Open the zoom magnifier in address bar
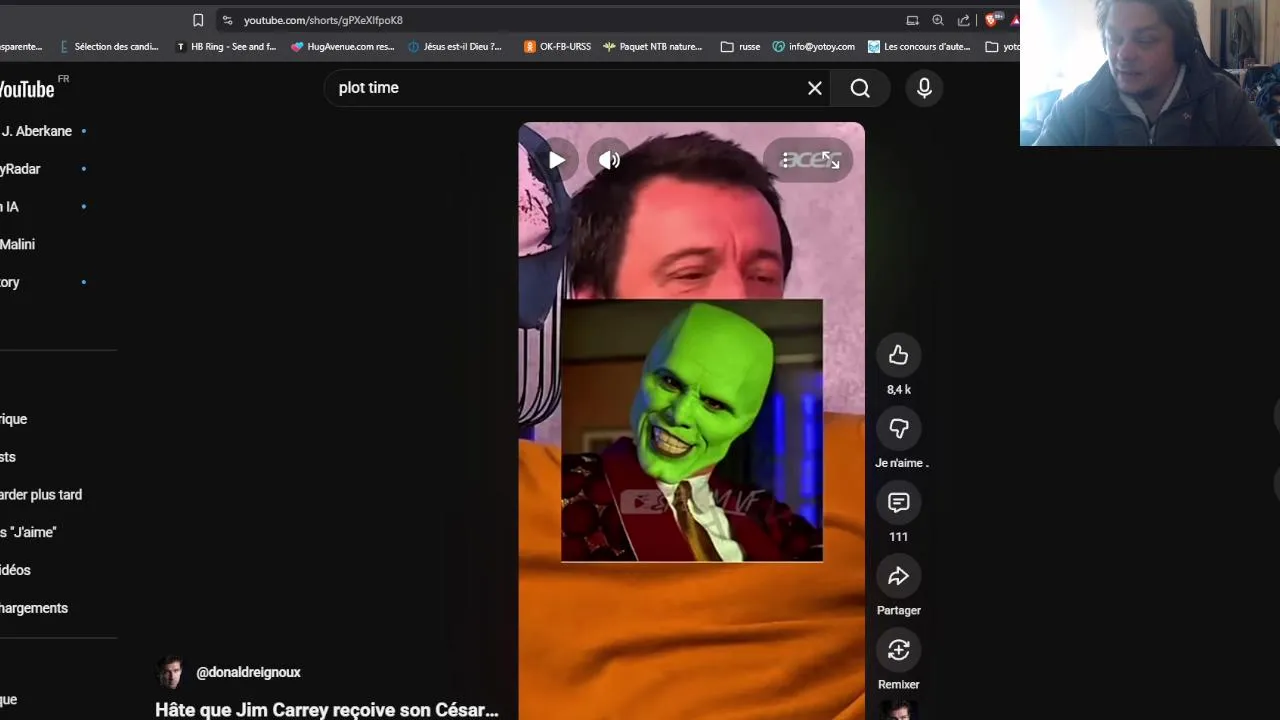Viewport: 1280px width, 720px height. [938, 20]
